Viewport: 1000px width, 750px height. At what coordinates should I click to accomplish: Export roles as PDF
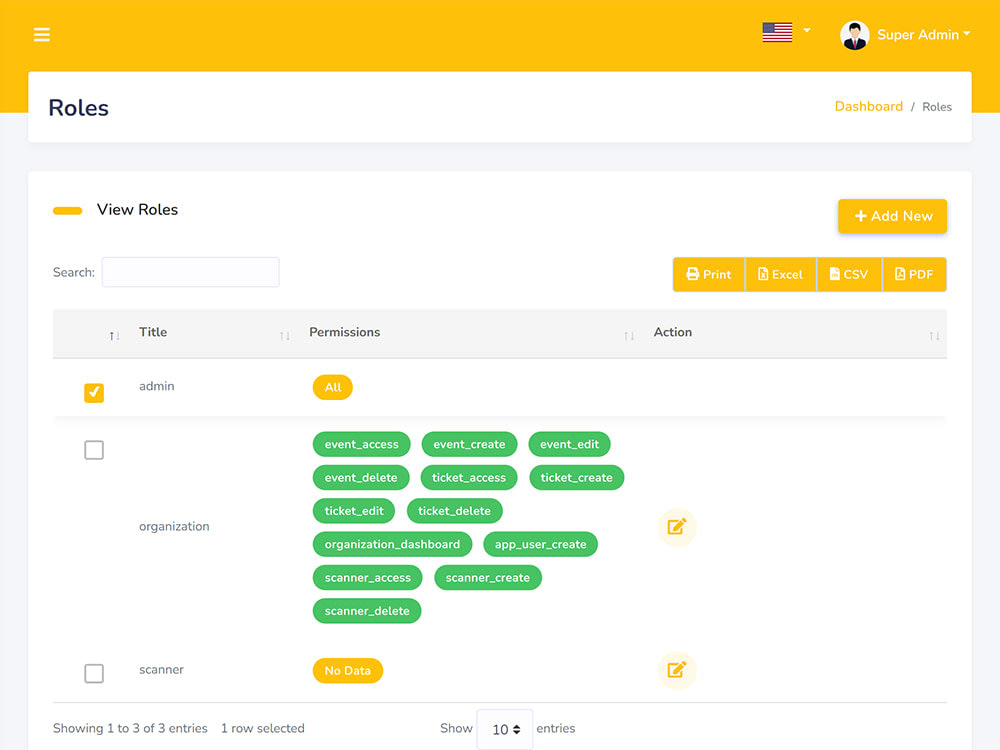[914, 274]
